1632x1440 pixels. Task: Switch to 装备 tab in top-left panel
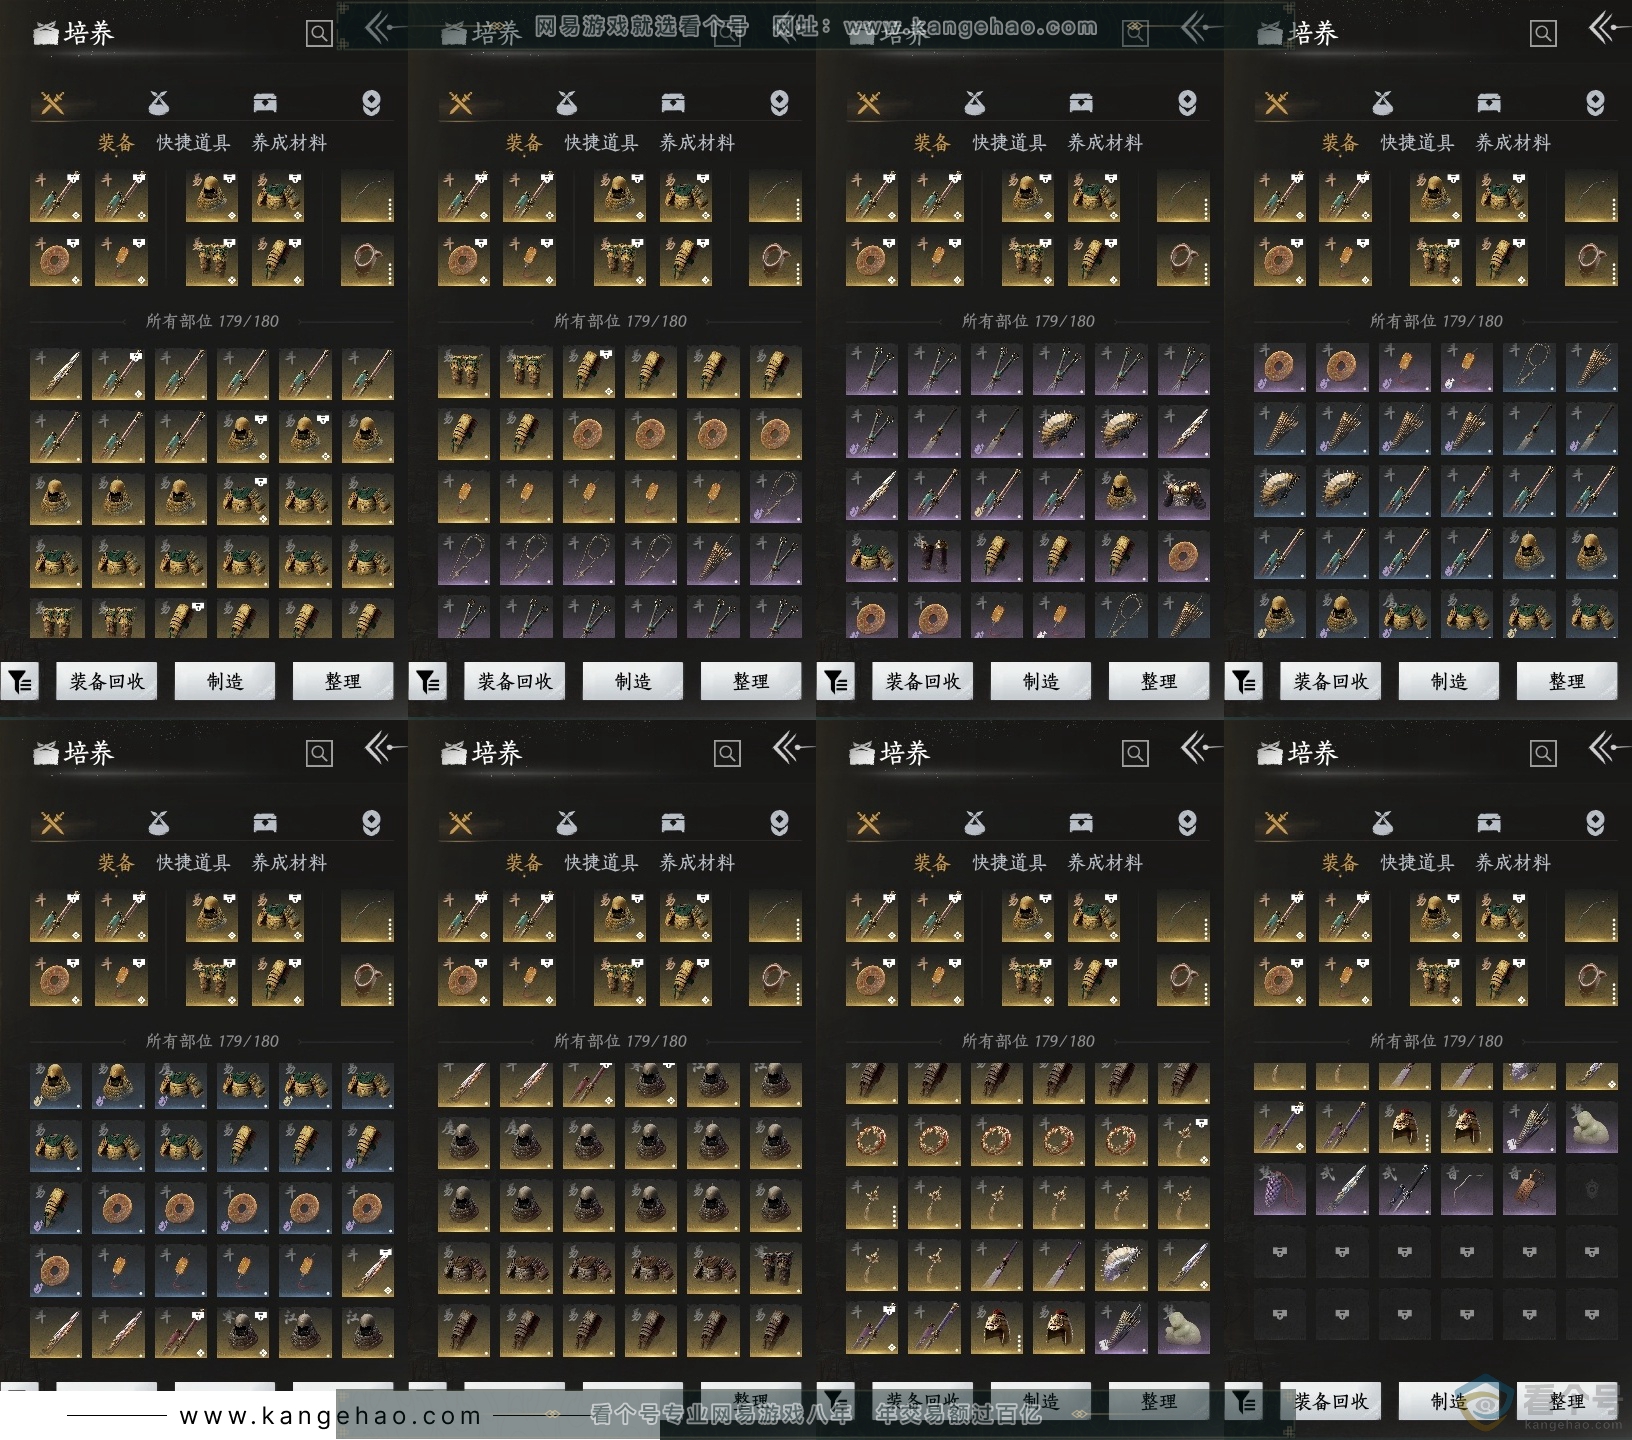[116, 143]
